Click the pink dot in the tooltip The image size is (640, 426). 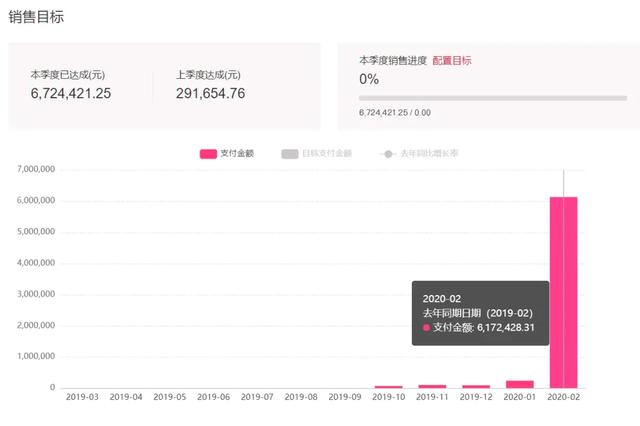pyautogui.click(x=427, y=327)
